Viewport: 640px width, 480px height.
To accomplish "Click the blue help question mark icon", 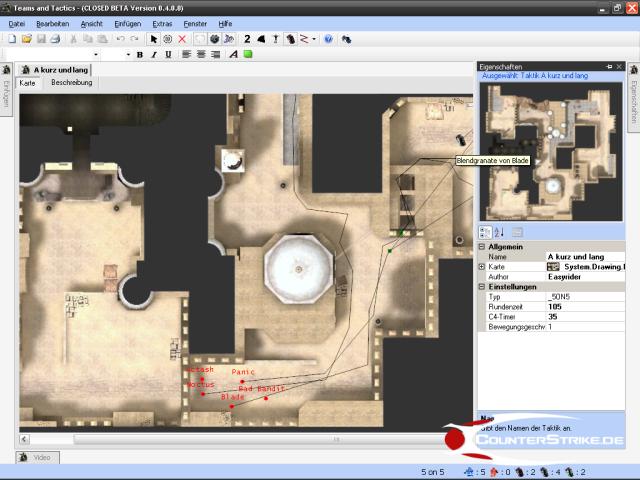I will [328, 39].
